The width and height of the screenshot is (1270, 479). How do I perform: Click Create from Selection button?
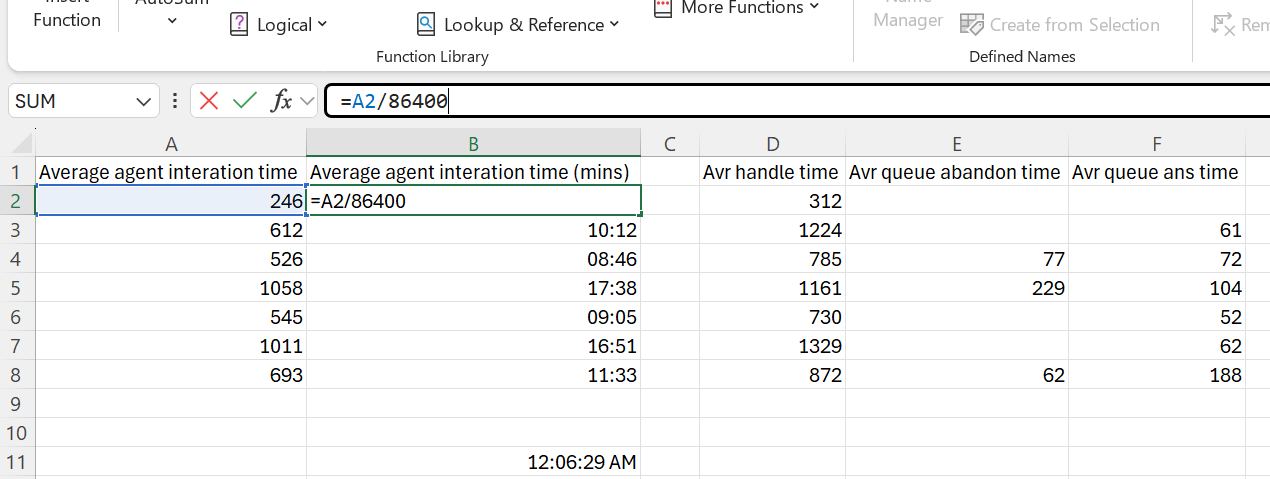pos(1059,25)
